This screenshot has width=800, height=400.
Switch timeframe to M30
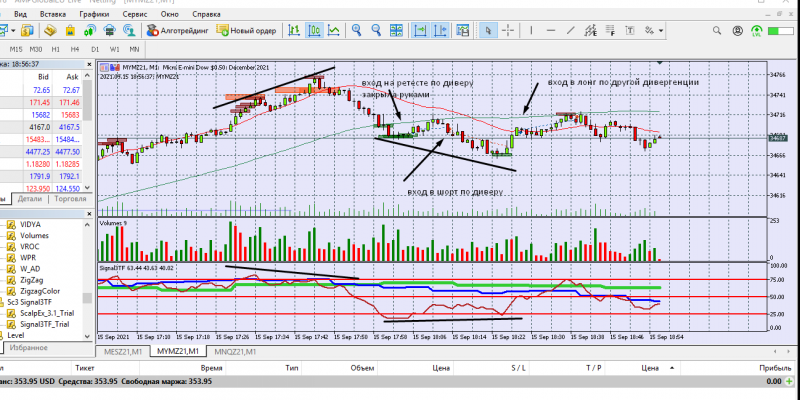pyautogui.click(x=36, y=49)
